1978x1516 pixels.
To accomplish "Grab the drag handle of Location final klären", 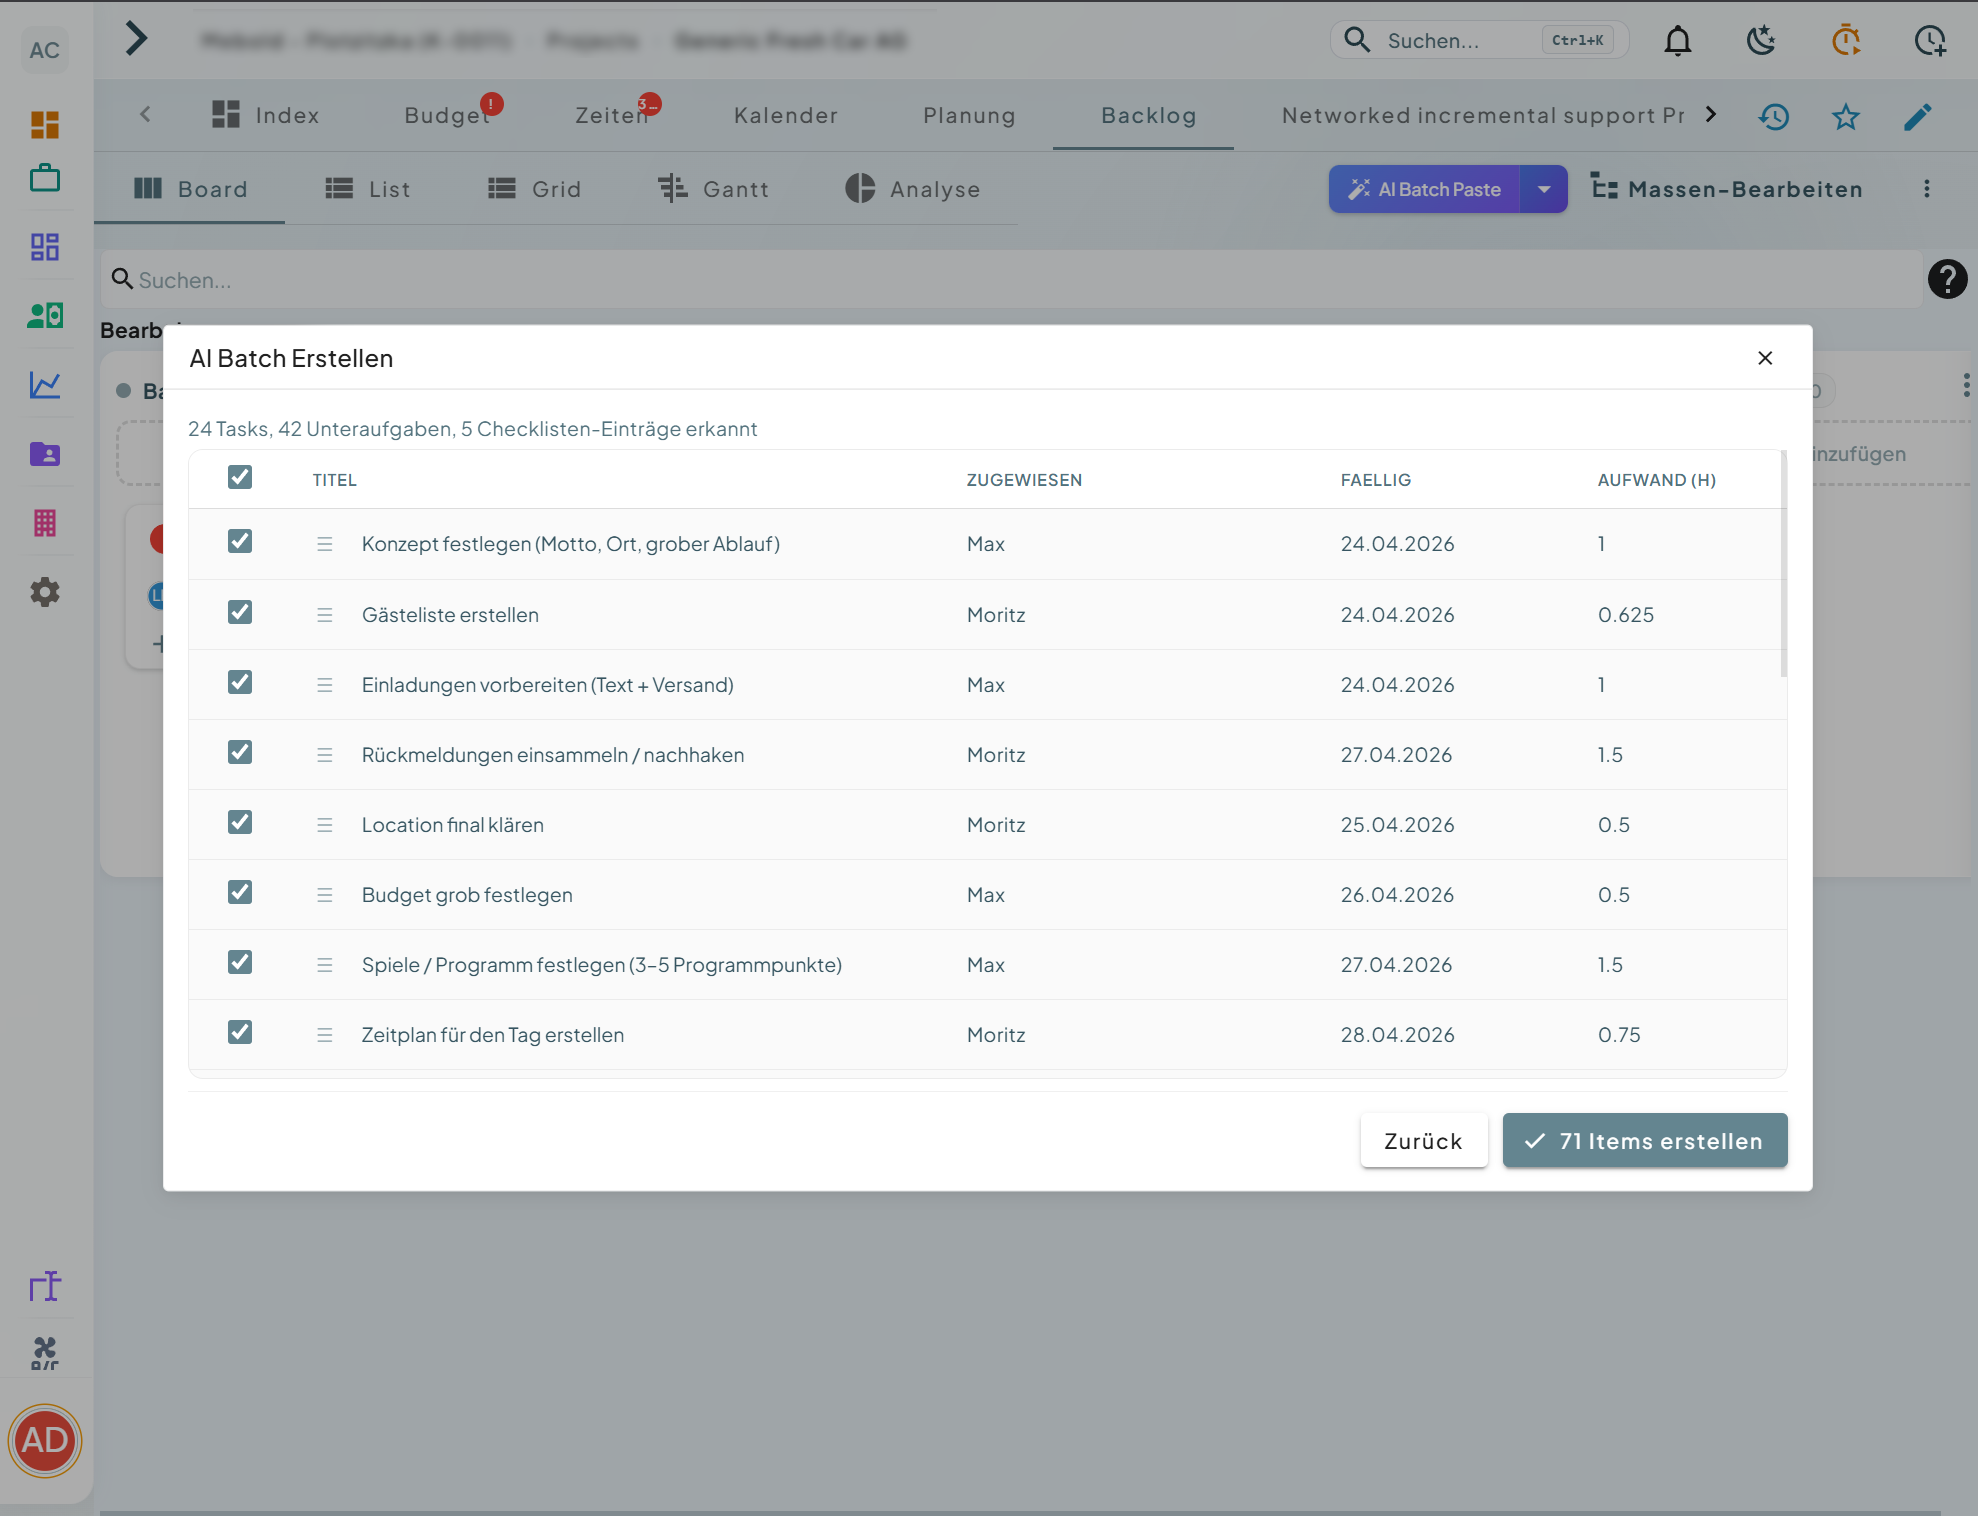I will 325,825.
